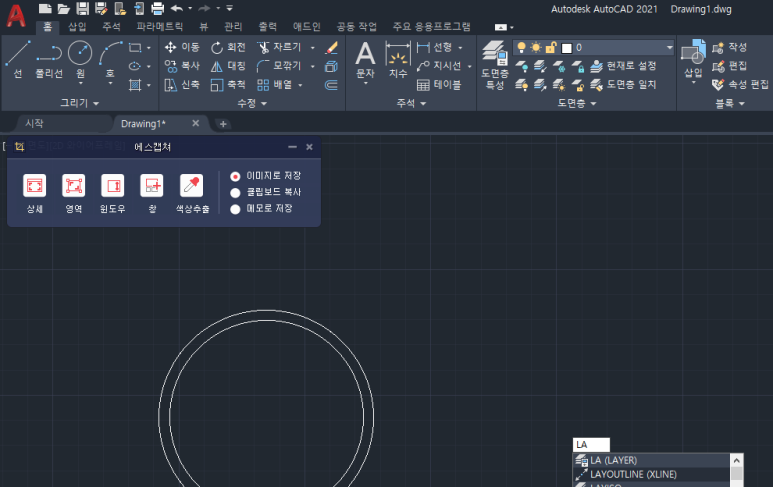Open the 파라메트릭 ribbon tab
Image resolution: width=773 pixels, height=487 pixels.
(160, 27)
